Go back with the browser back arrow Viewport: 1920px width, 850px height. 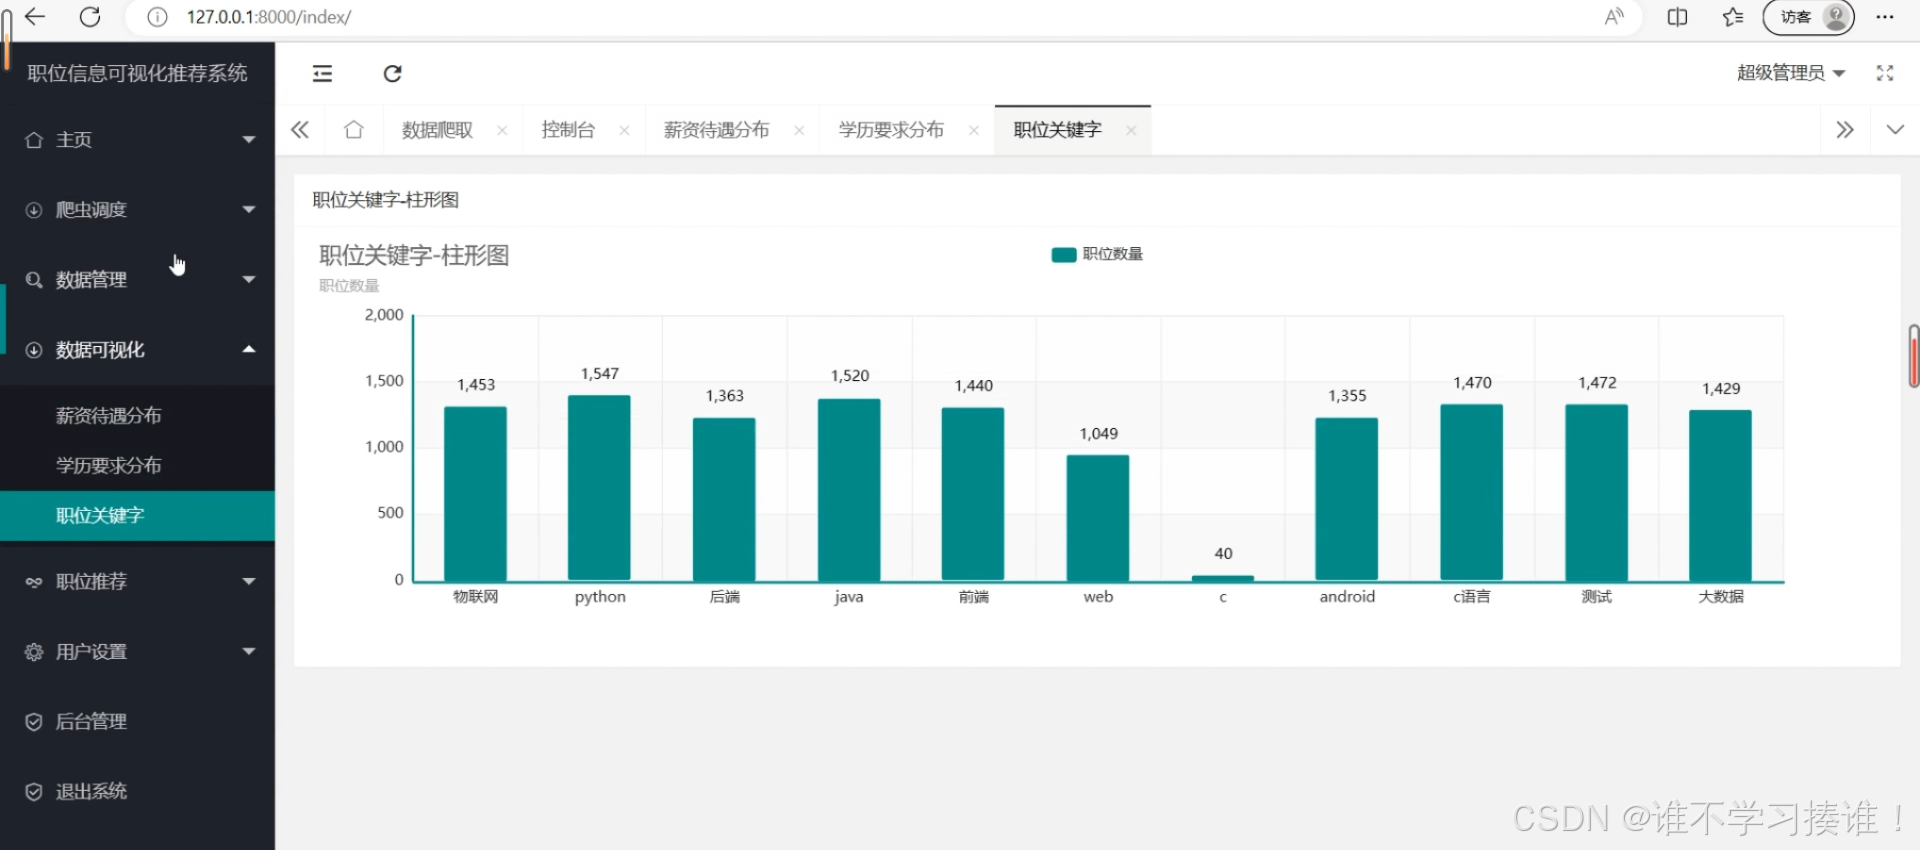pyautogui.click(x=35, y=16)
